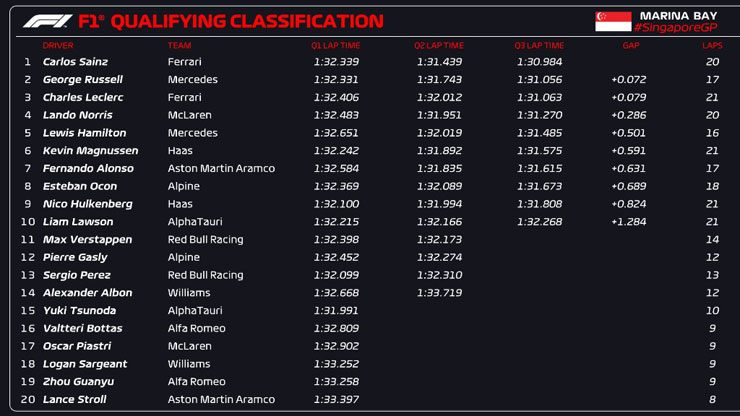The height and width of the screenshot is (416, 740).
Task: Click driver name Carlos Sainz
Action: pyautogui.click(x=74, y=62)
